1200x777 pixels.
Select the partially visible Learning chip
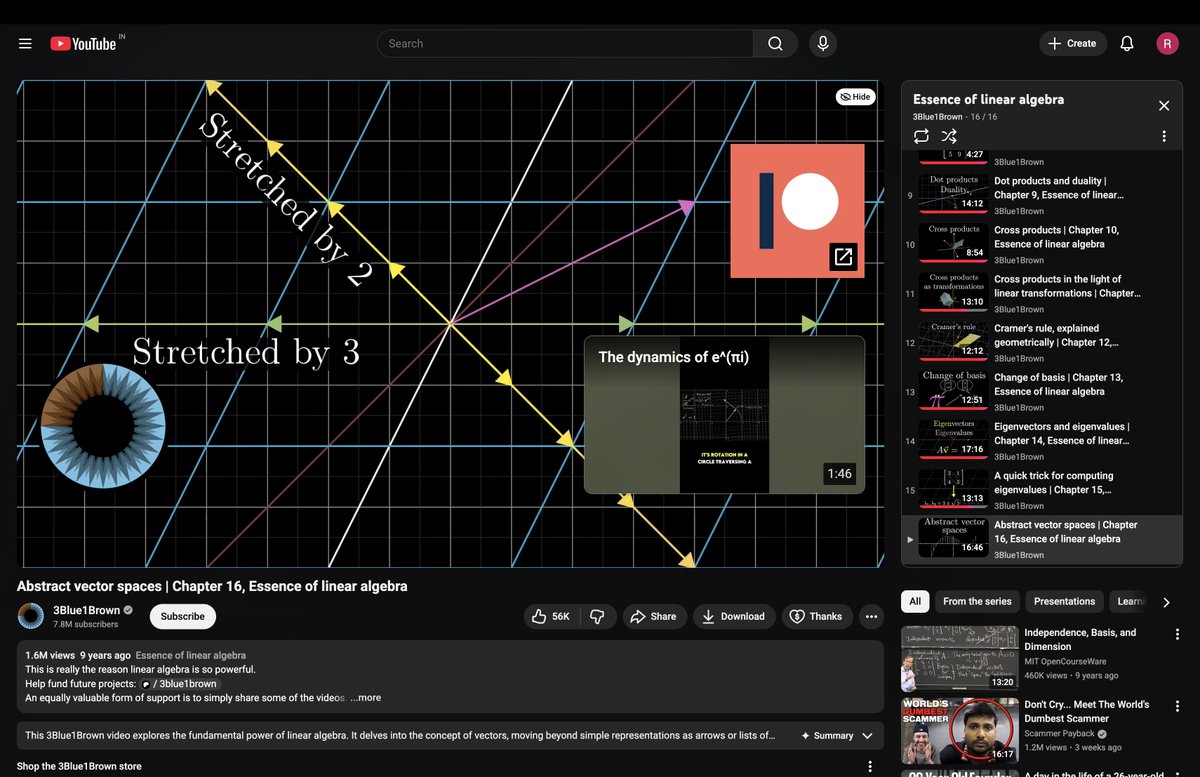[1130, 601]
